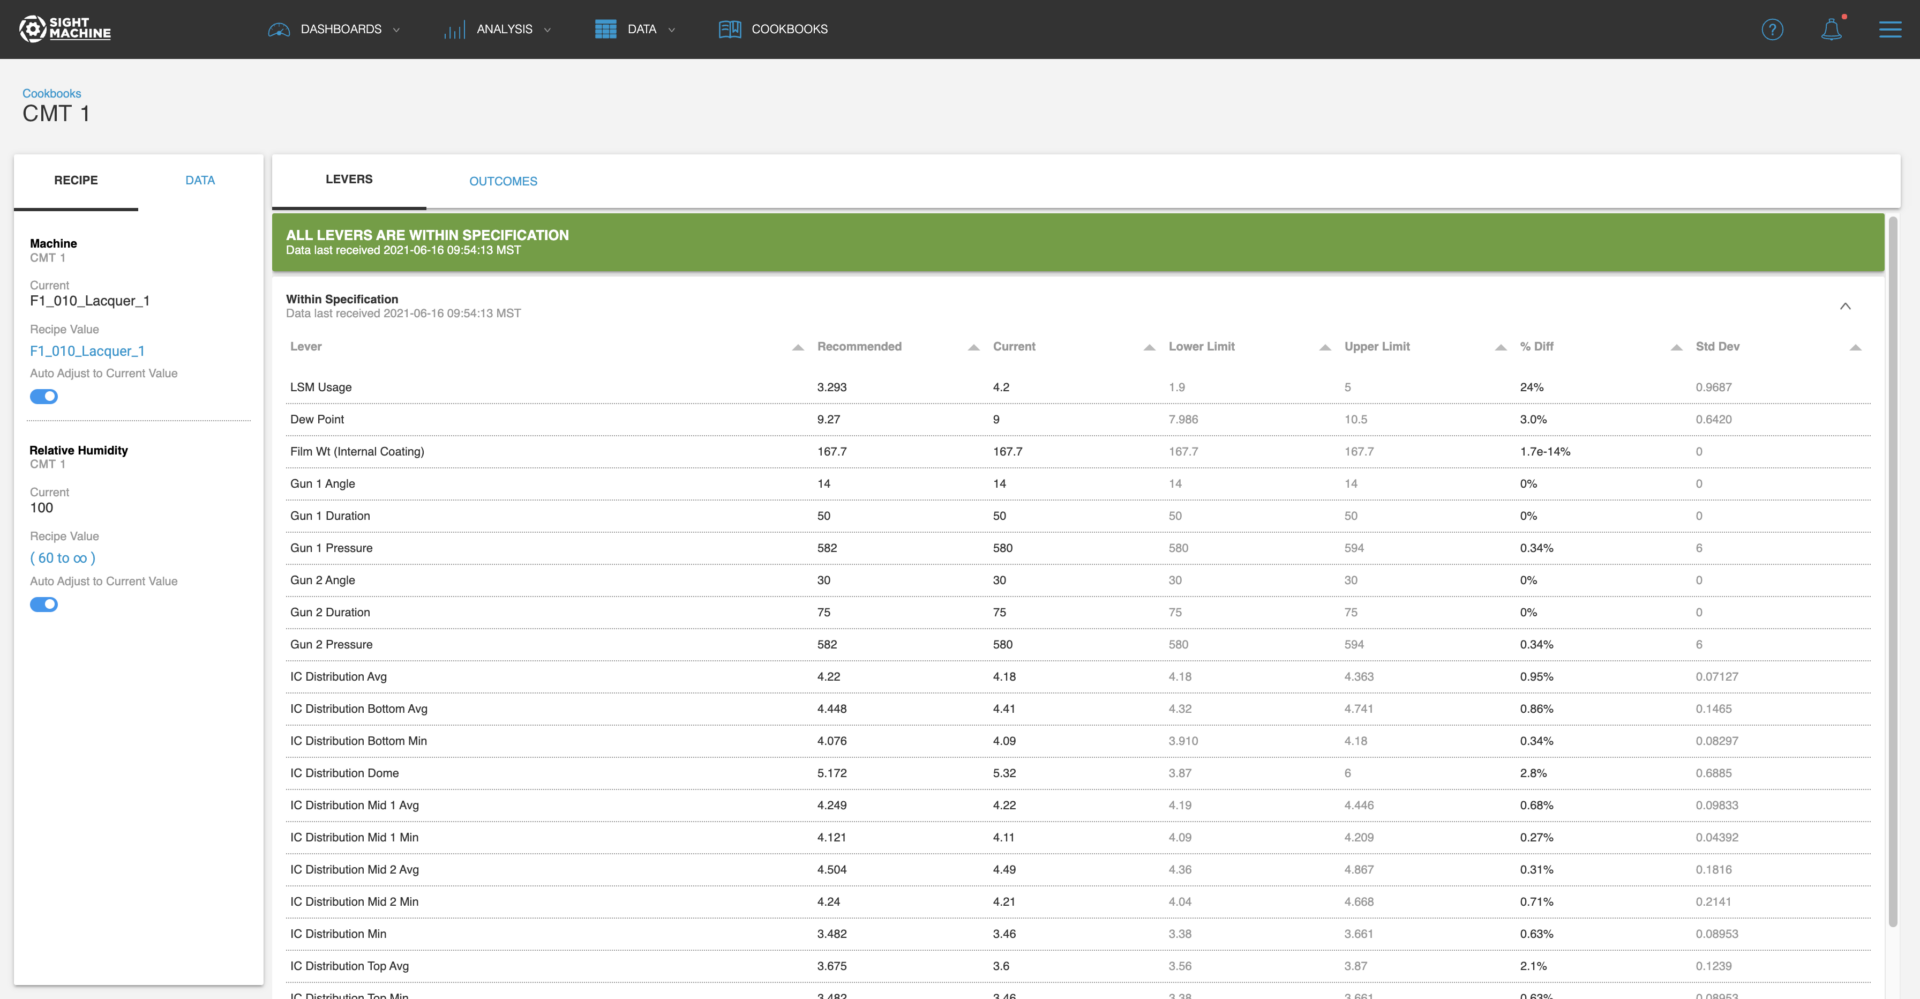Open the F1_010_Lacquer_1 recipe value link
Viewport: 1920px width, 999px height.
pyautogui.click(x=87, y=351)
